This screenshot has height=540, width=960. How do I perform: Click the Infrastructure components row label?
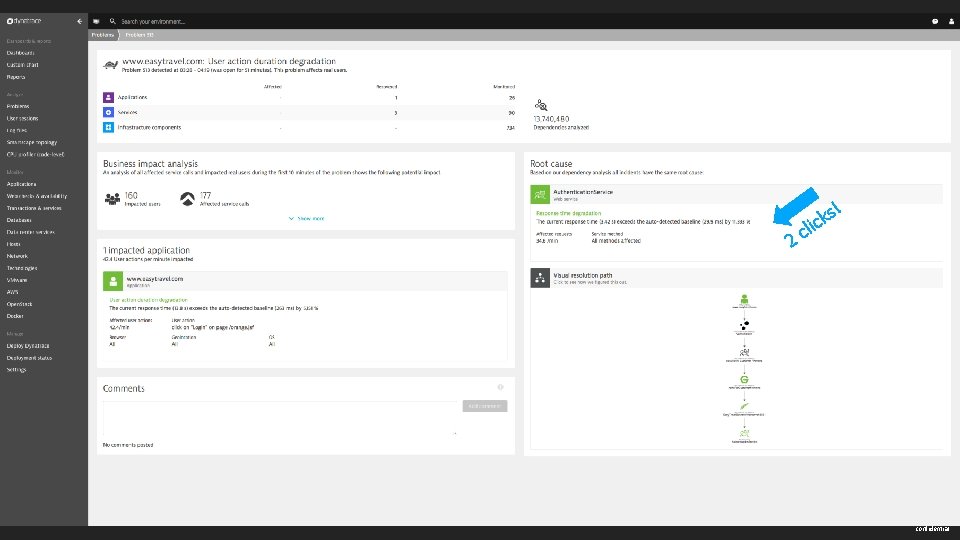click(x=149, y=127)
